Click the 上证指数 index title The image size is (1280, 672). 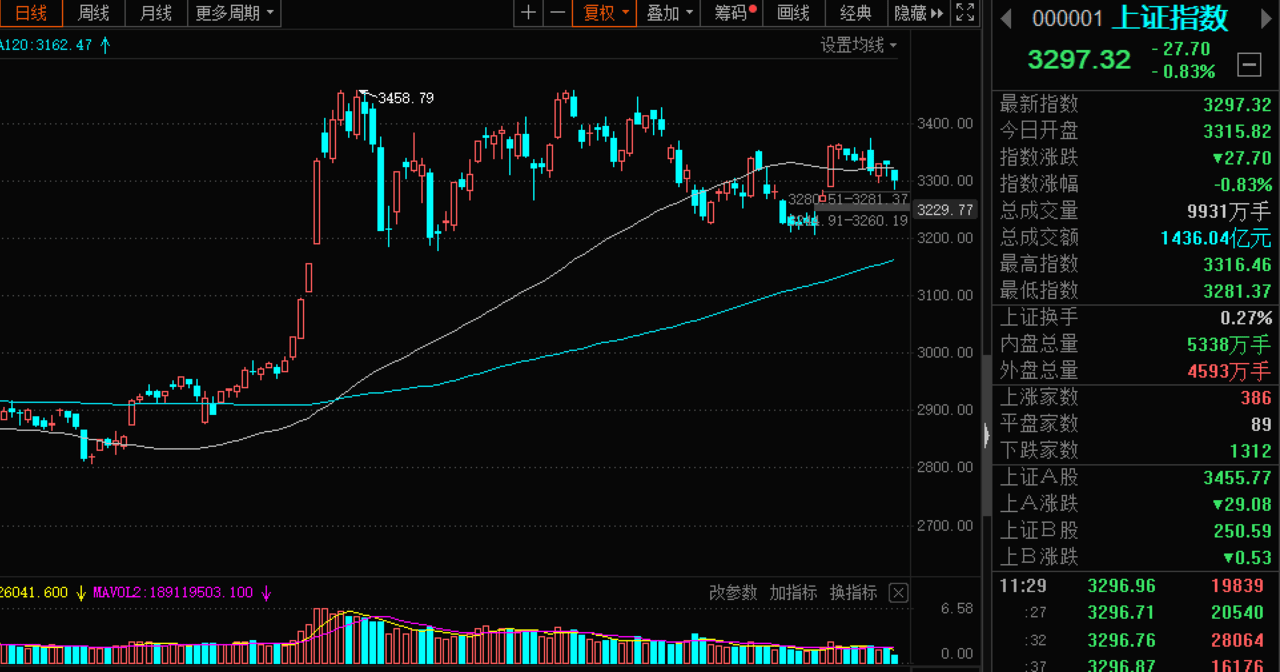1170,19
